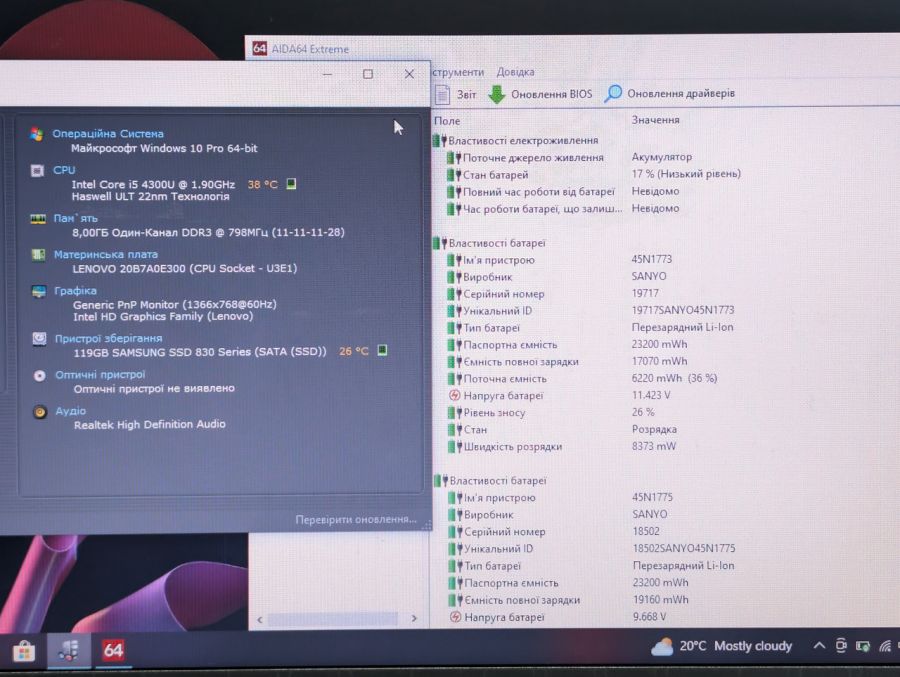The width and height of the screenshot is (900, 677).
Task: Click the Значення column header
Action: tap(655, 119)
